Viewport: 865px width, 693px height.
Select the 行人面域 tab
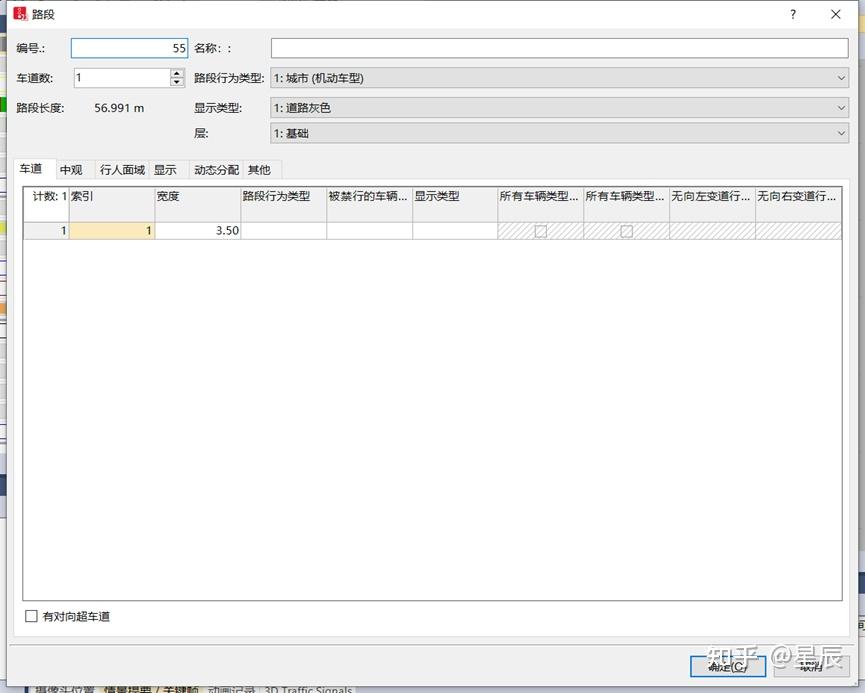(121, 169)
